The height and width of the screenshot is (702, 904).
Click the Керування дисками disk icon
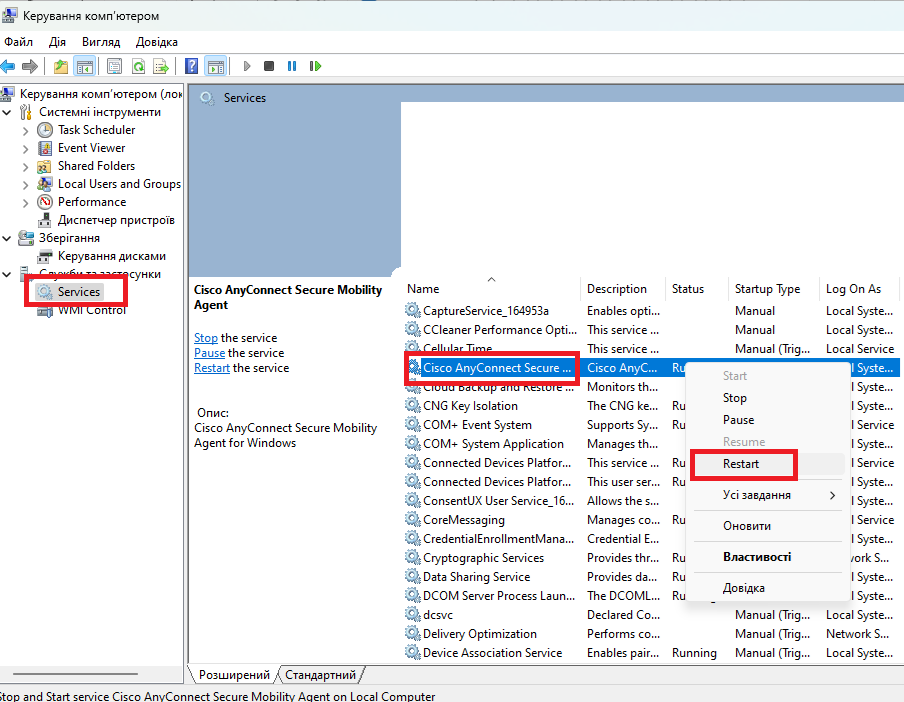pos(45,256)
